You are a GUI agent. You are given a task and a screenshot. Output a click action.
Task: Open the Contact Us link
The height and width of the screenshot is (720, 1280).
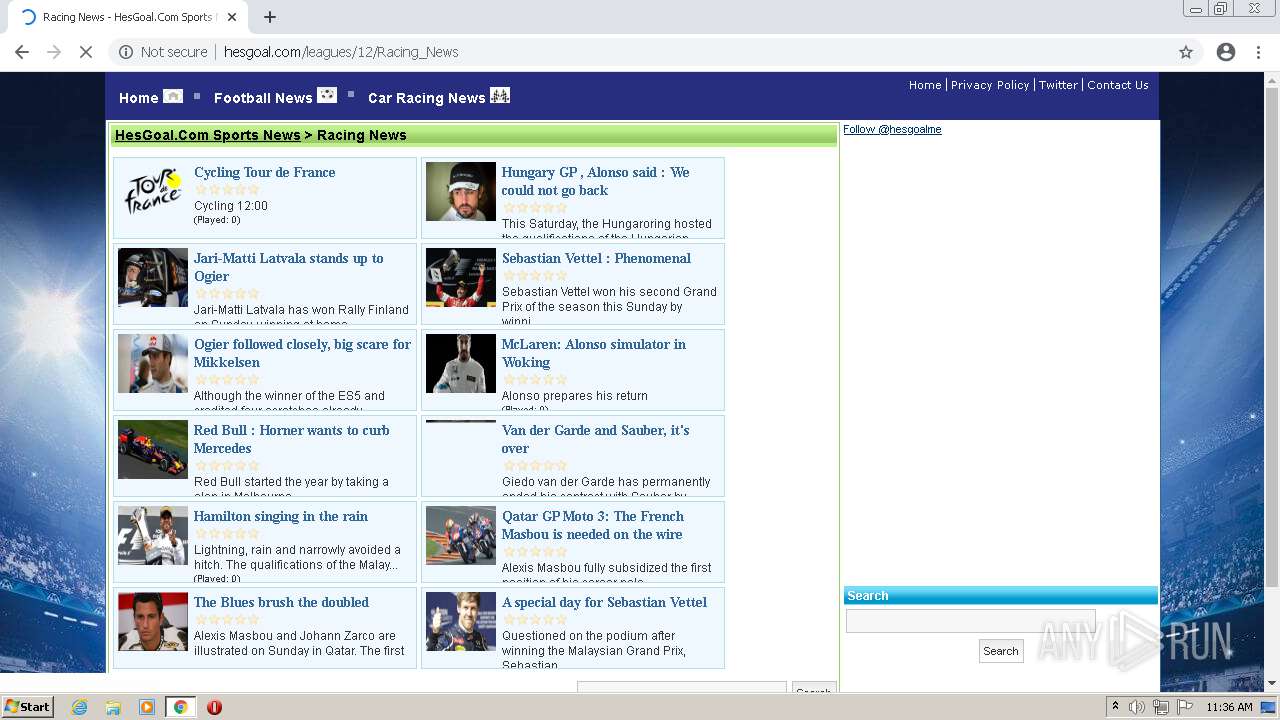pyautogui.click(x=1118, y=85)
